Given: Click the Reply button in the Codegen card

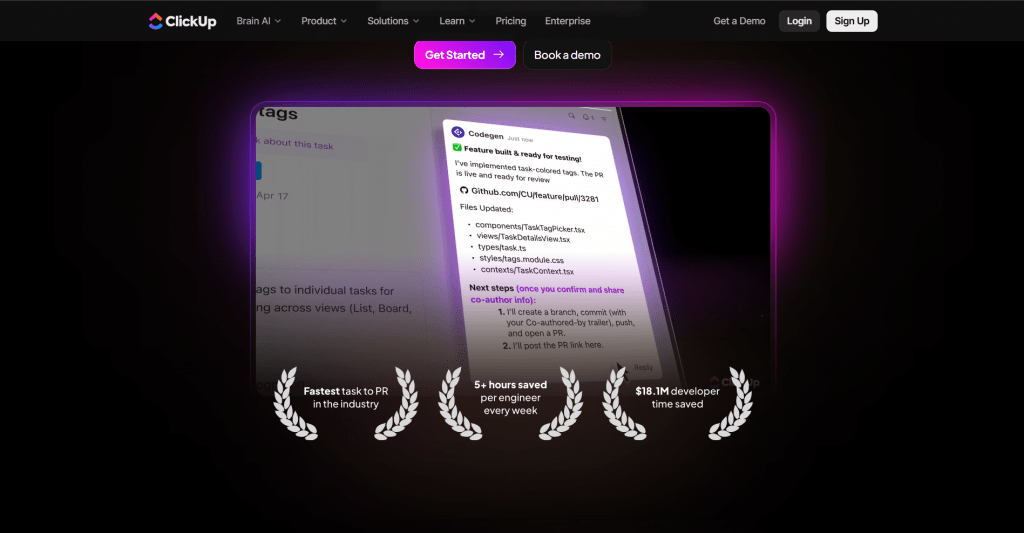Looking at the screenshot, I should click(x=643, y=367).
